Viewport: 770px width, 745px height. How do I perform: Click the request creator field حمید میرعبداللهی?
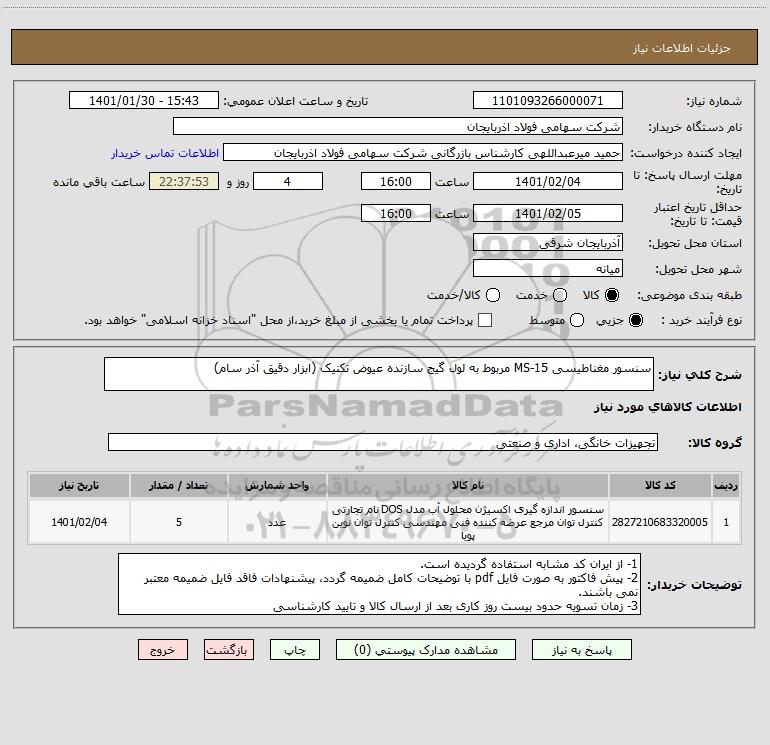[x=423, y=153]
